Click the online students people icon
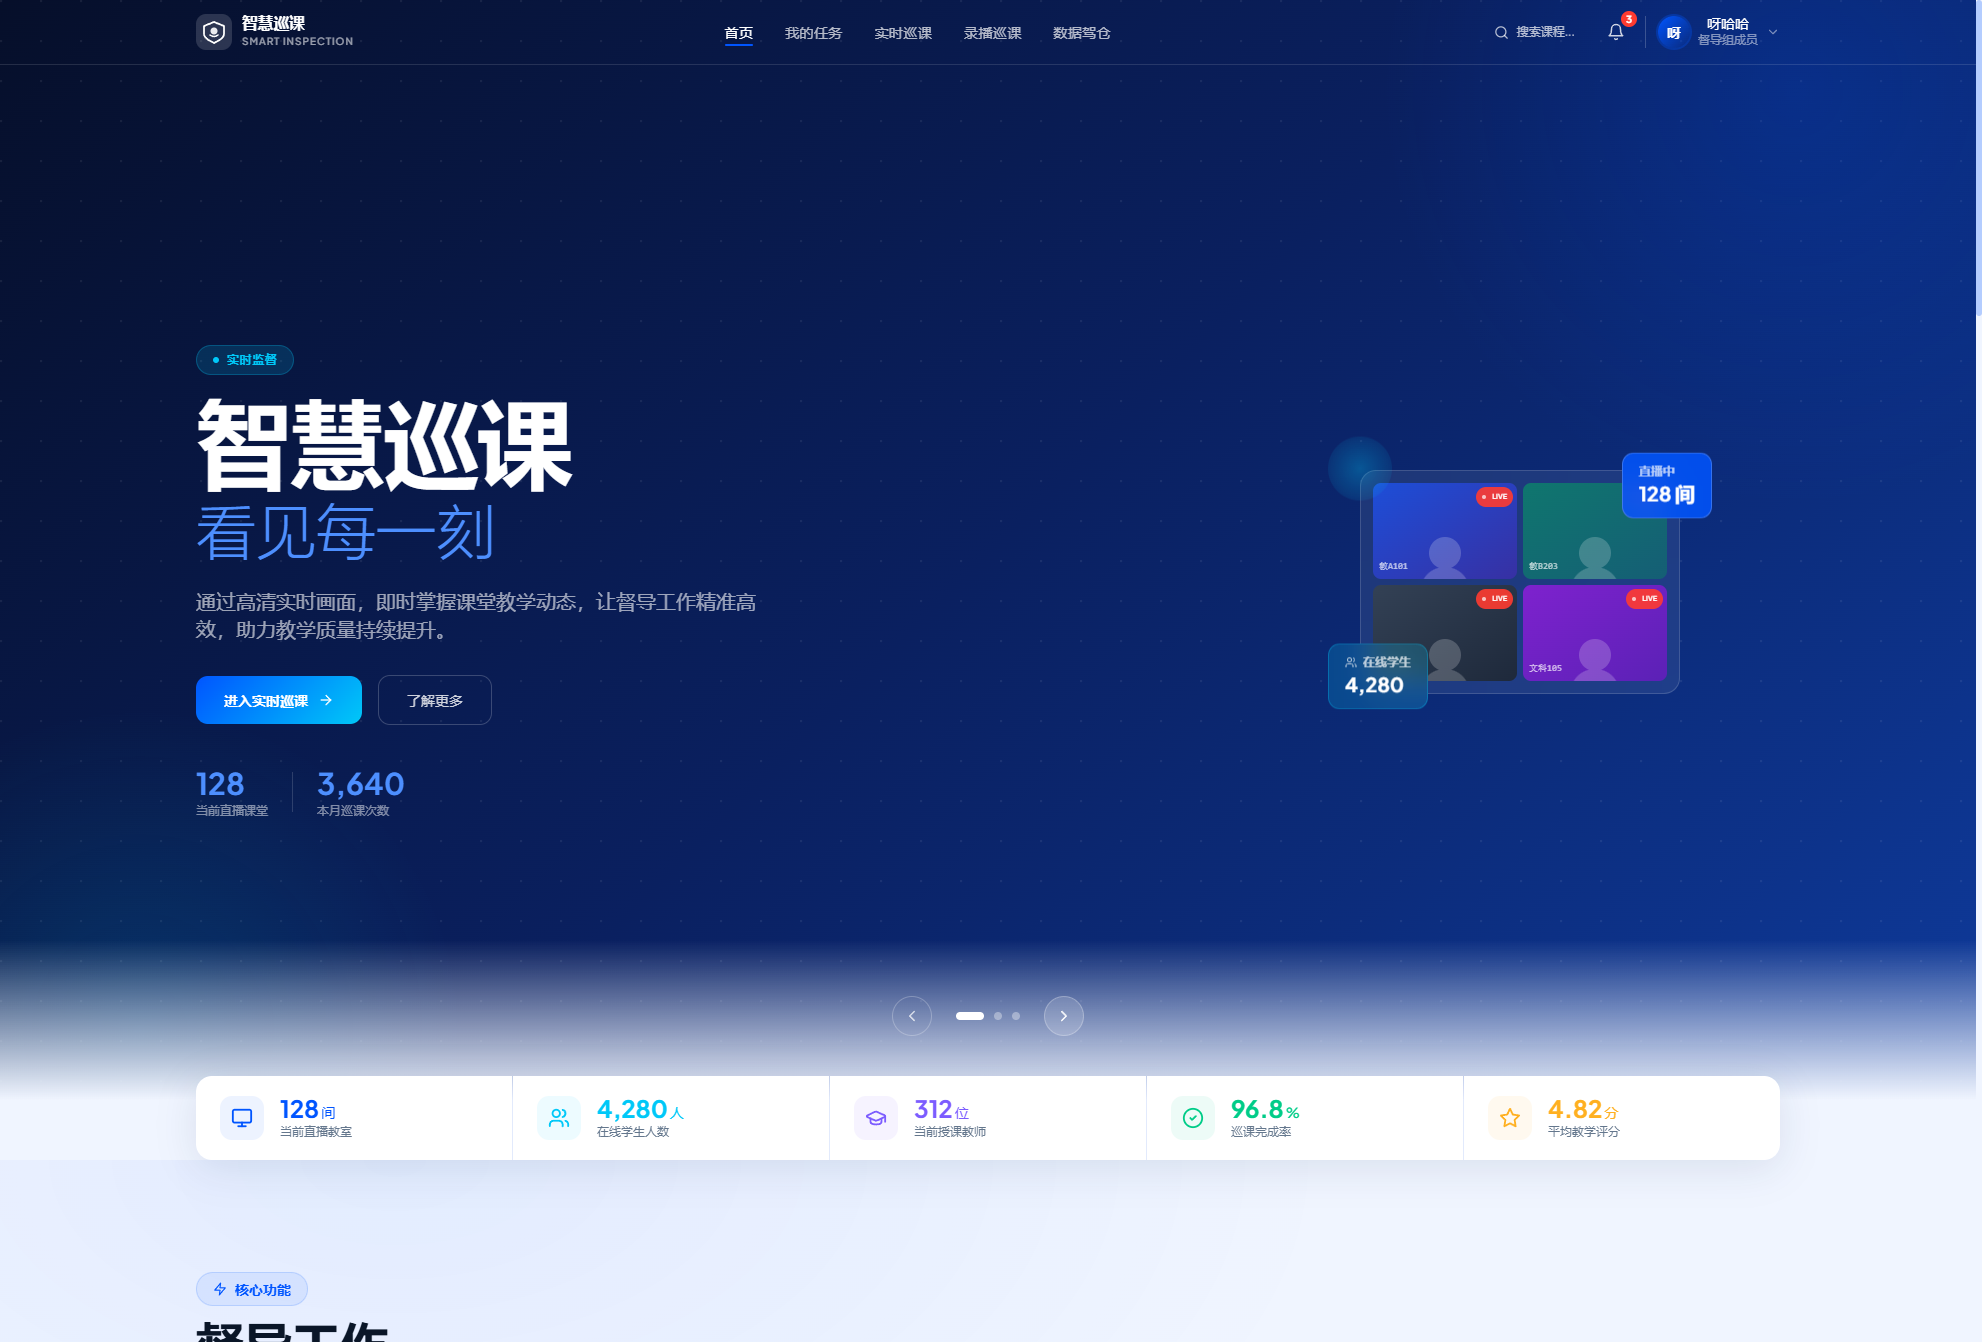Image resolution: width=1982 pixels, height=1342 pixels. pos(559,1118)
